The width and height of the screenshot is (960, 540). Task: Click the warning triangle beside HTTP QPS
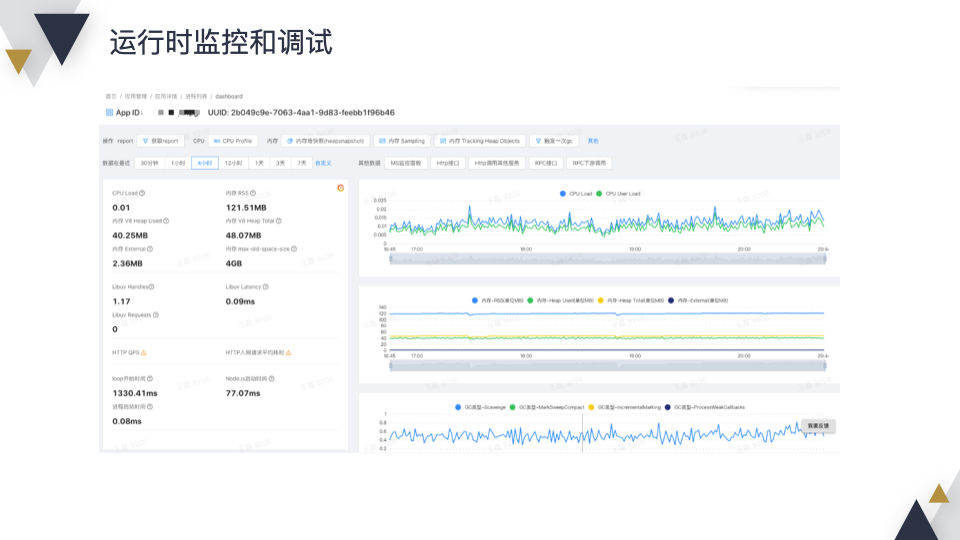point(144,353)
